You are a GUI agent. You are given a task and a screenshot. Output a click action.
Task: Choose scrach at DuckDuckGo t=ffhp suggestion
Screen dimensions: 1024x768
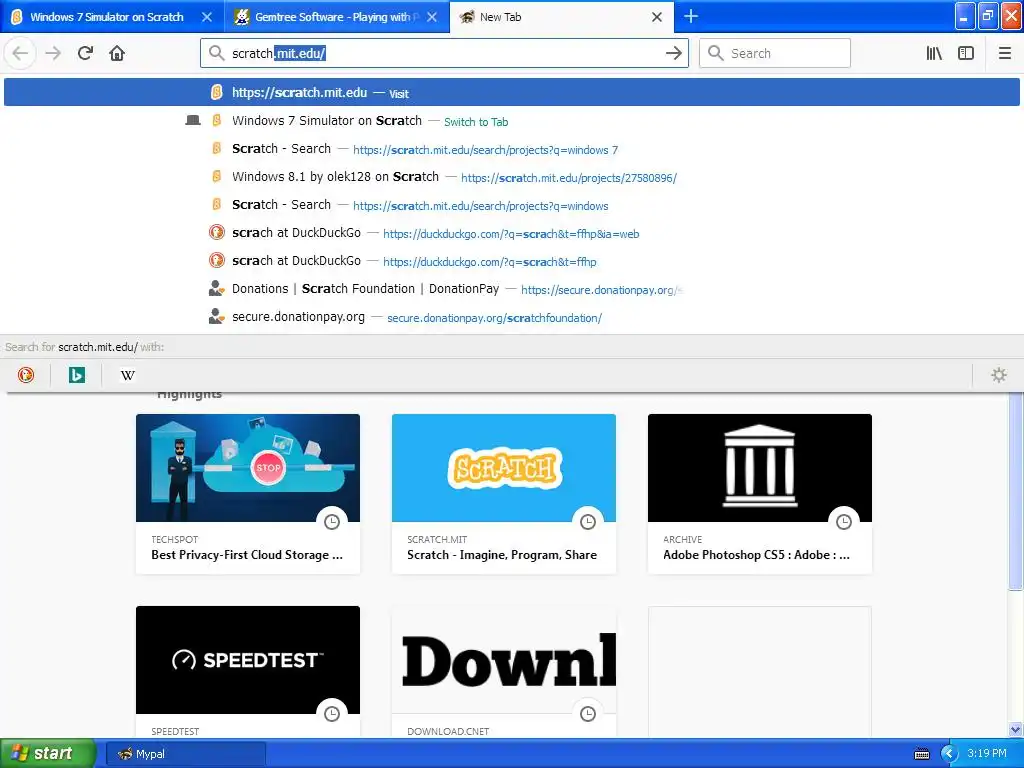point(512,261)
